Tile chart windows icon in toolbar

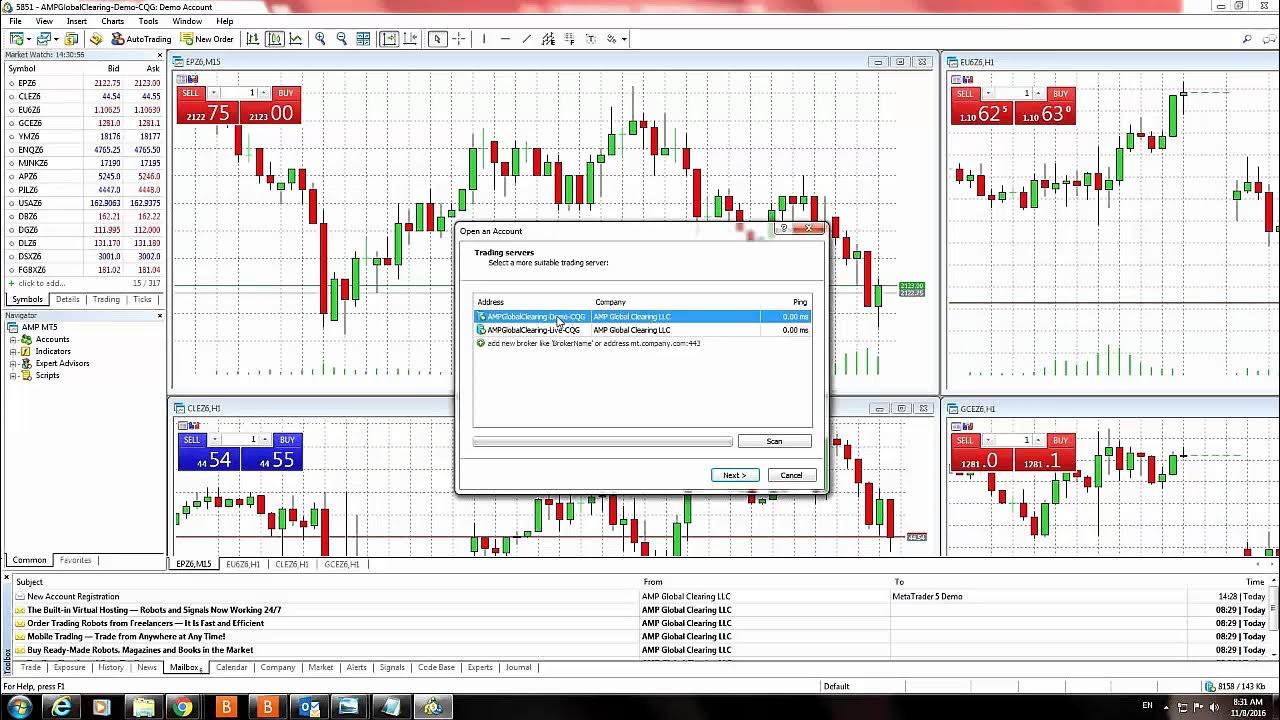click(363, 39)
